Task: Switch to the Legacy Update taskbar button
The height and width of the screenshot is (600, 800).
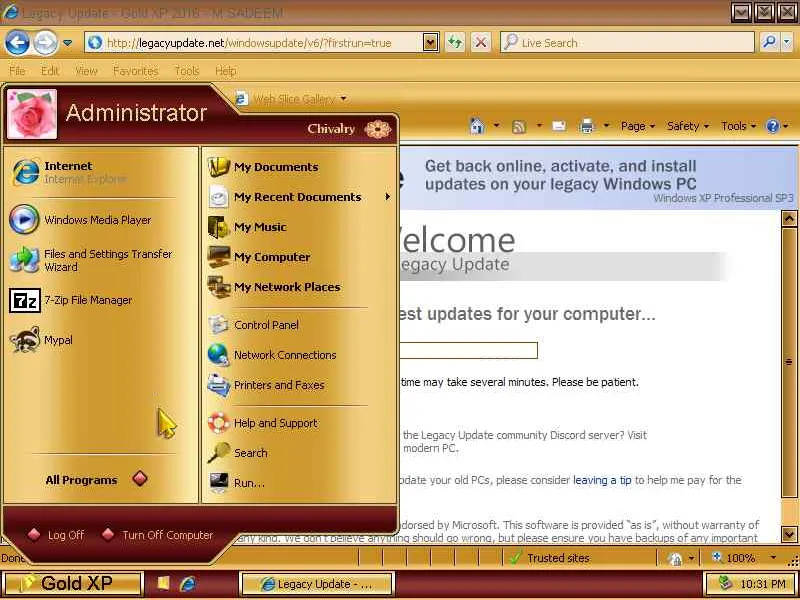Action: (316, 584)
